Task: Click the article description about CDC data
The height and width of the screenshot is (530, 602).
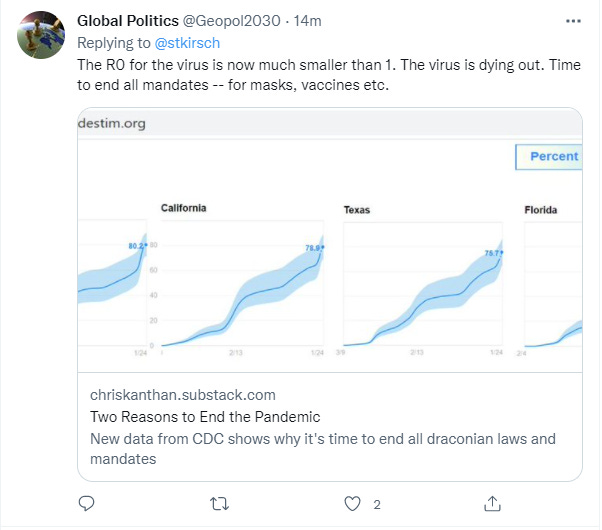Action: click(322, 449)
